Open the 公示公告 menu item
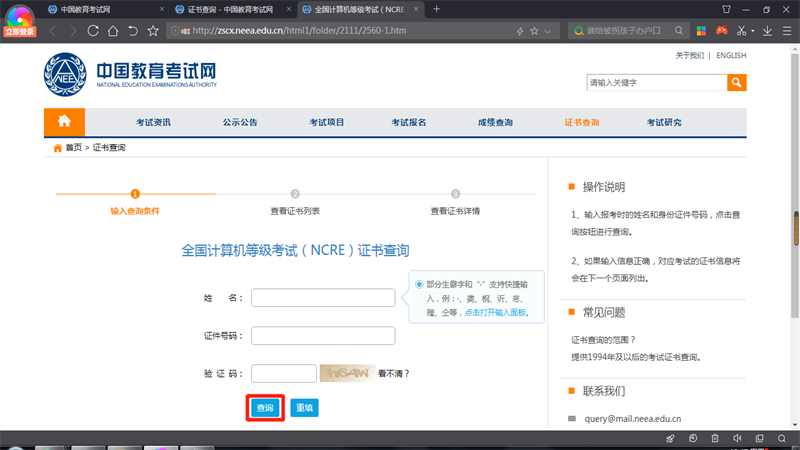The width and height of the screenshot is (800, 450). [240, 122]
